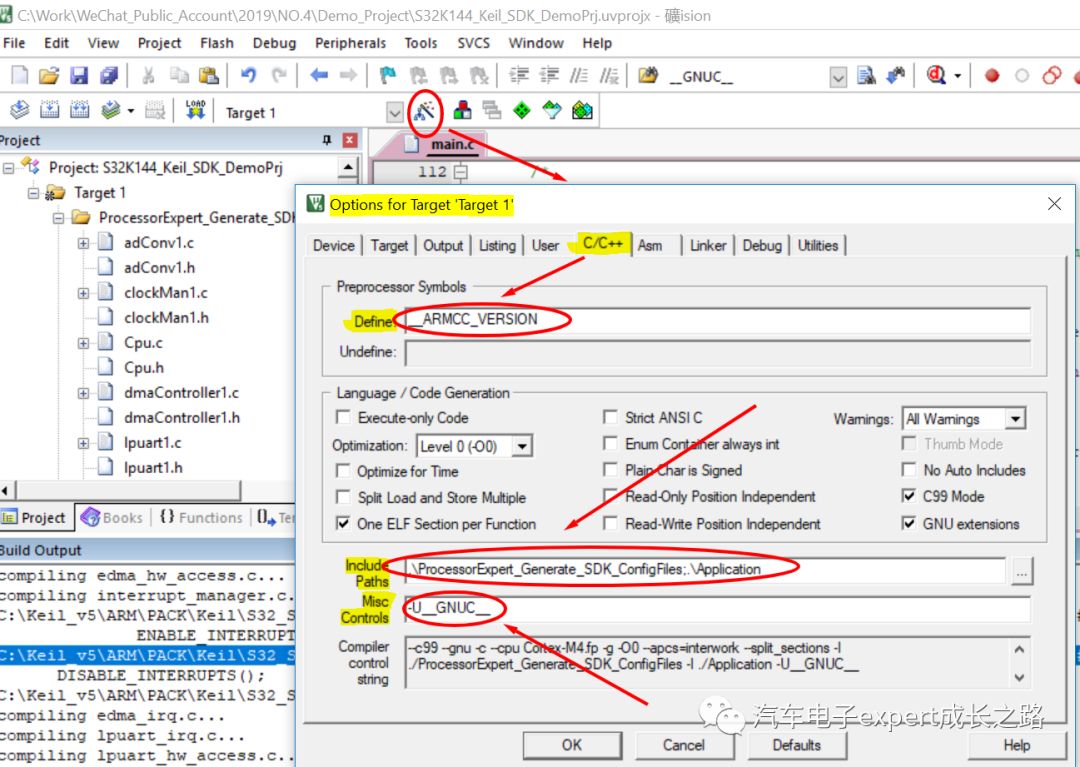The image size is (1080, 767).
Task: Navigate backwards with the blue left arrow
Action: pyautogui.click(x=318, y=75)
